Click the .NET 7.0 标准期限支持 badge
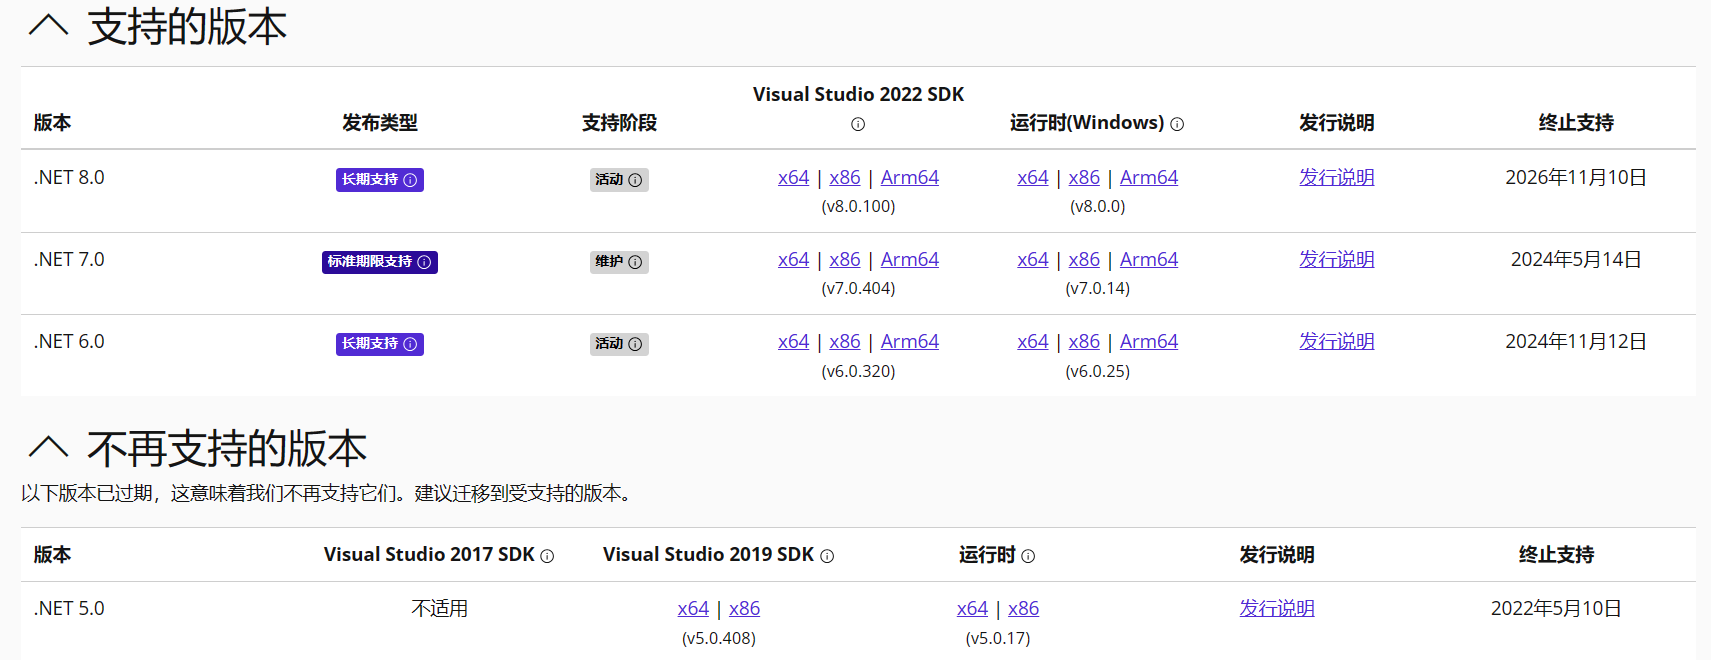This screenshot has width=1711, height=660. (x=380, y=262)
